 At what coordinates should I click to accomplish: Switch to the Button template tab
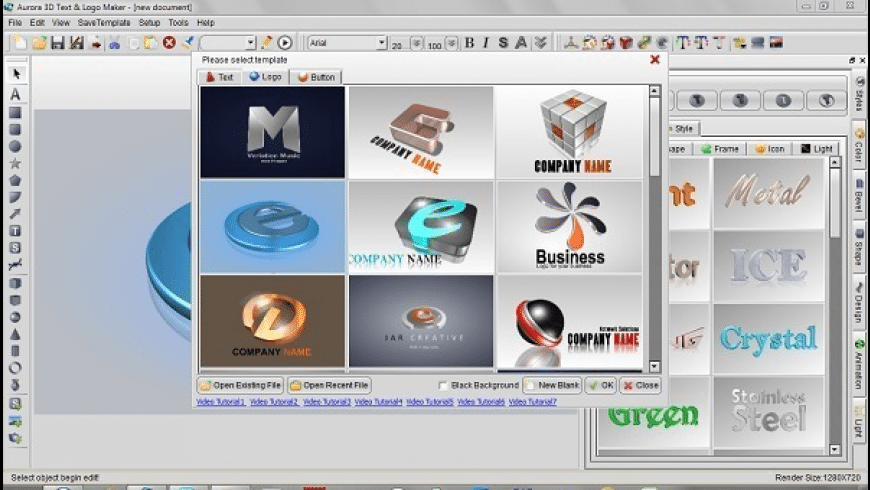click(316, 77)
